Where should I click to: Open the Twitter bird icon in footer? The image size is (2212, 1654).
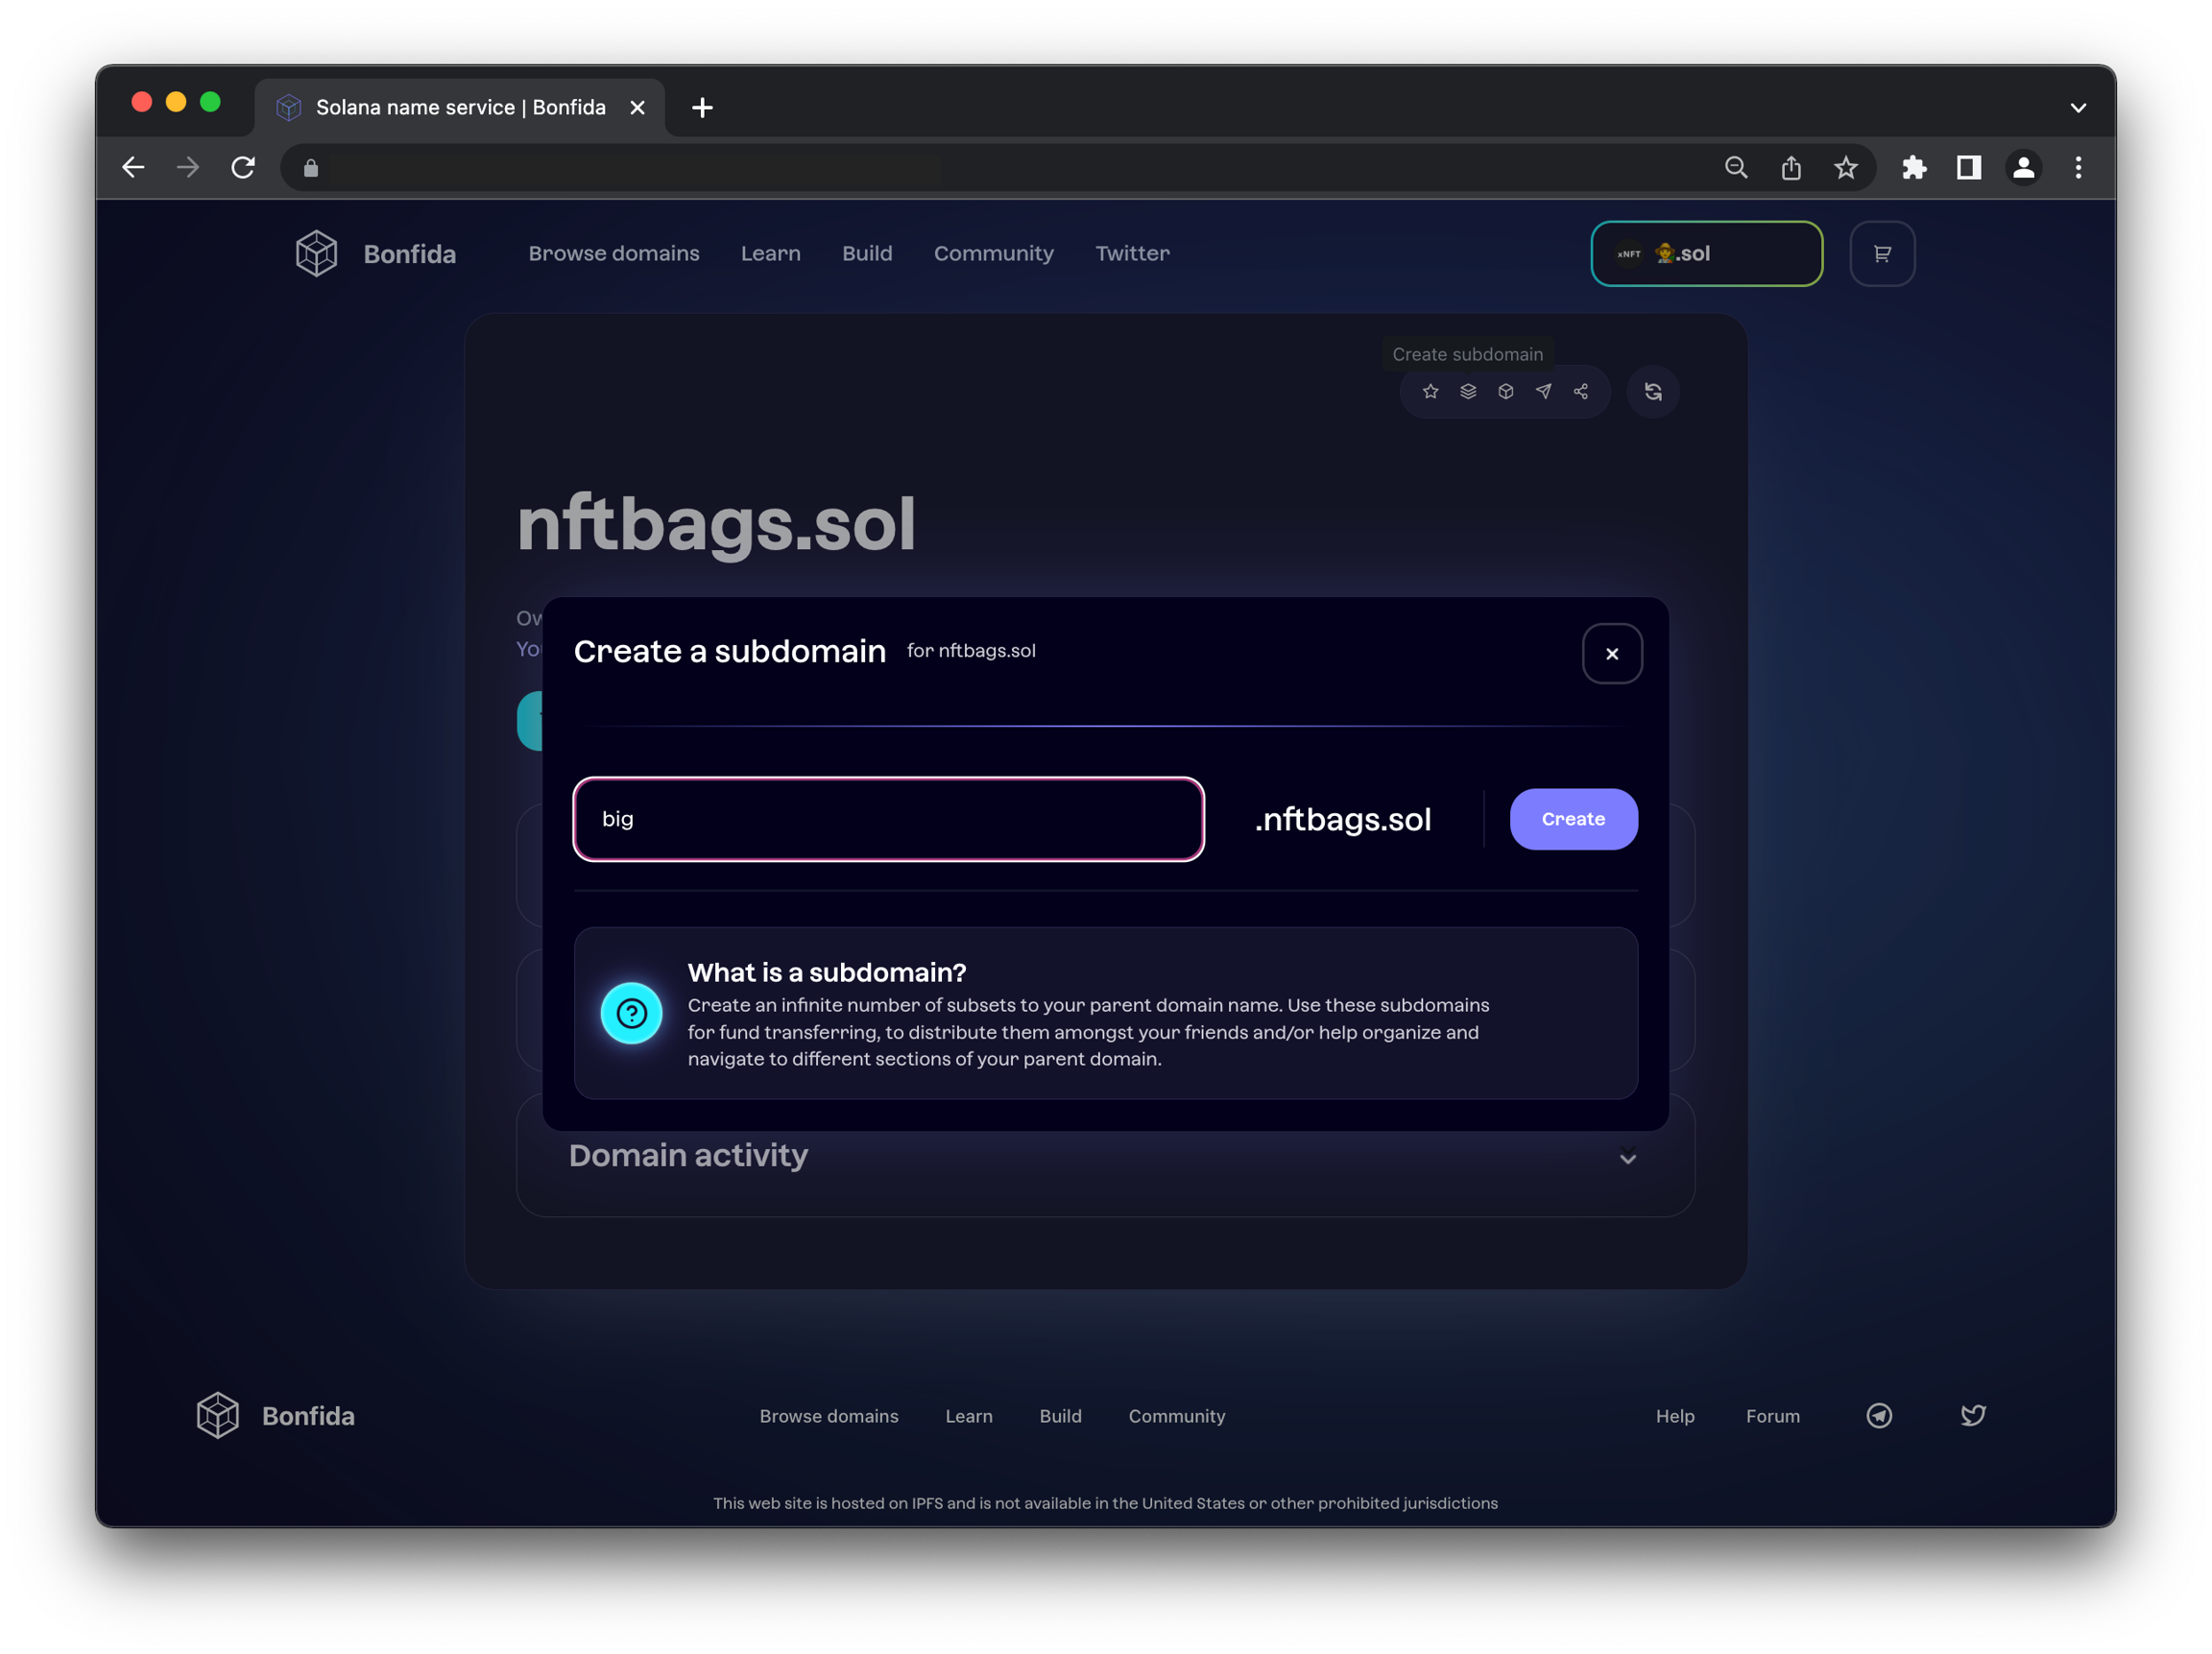tap(1973, 1415)
